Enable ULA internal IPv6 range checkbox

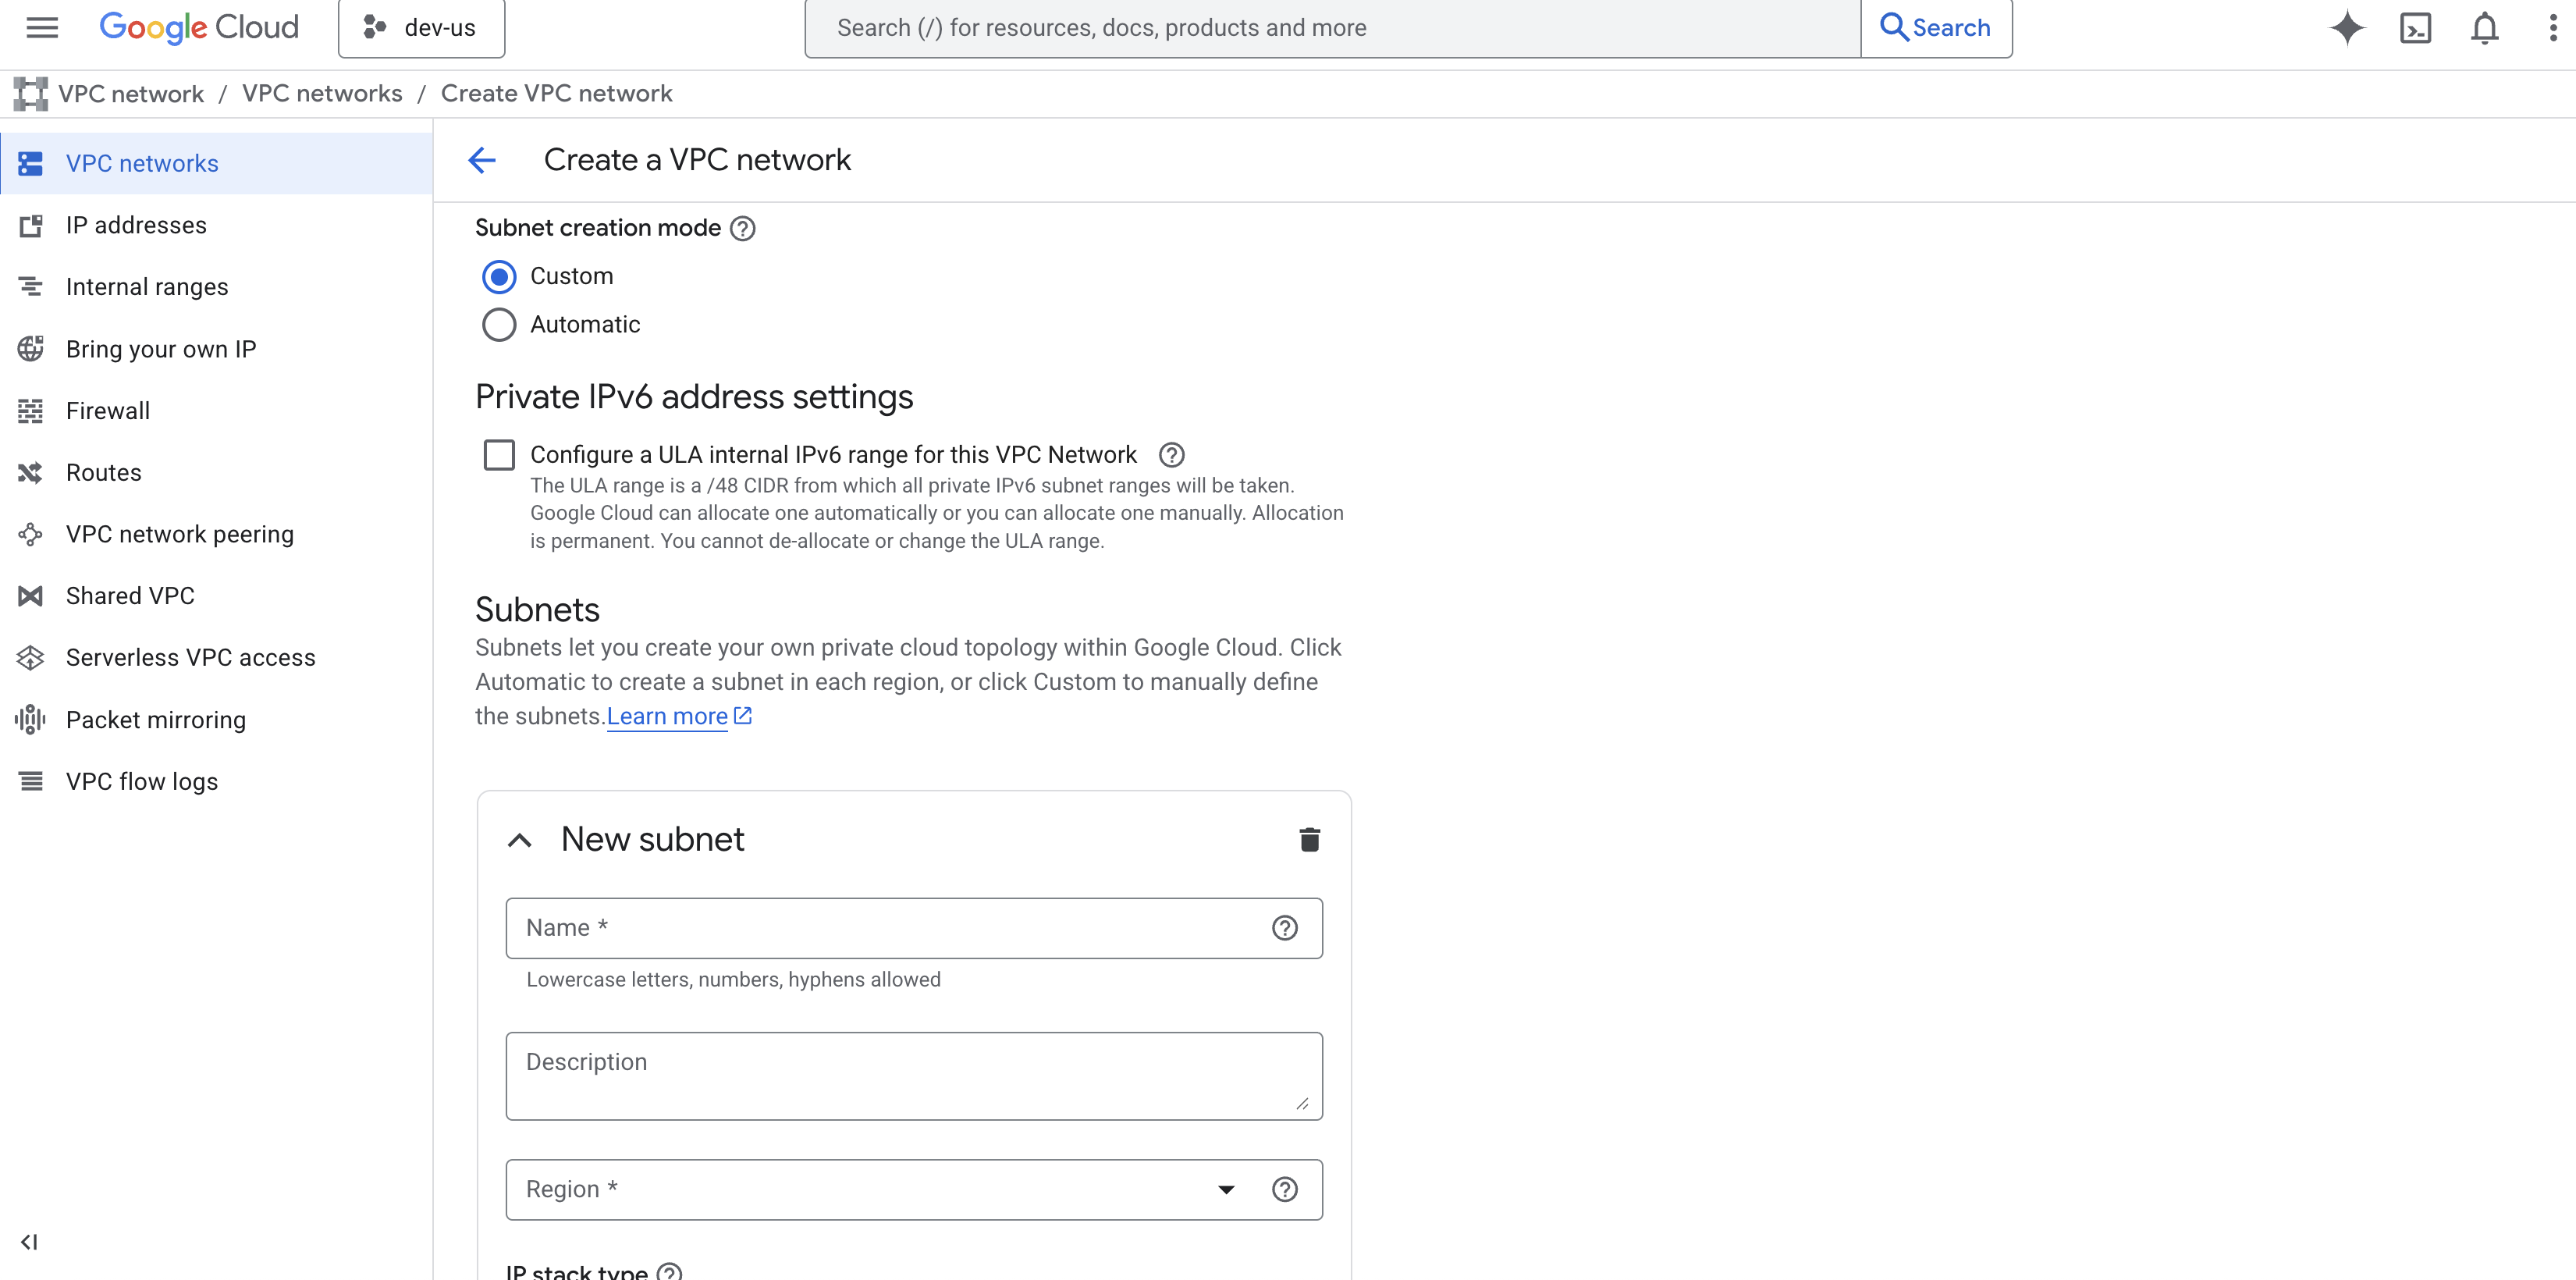click(499, 455)
